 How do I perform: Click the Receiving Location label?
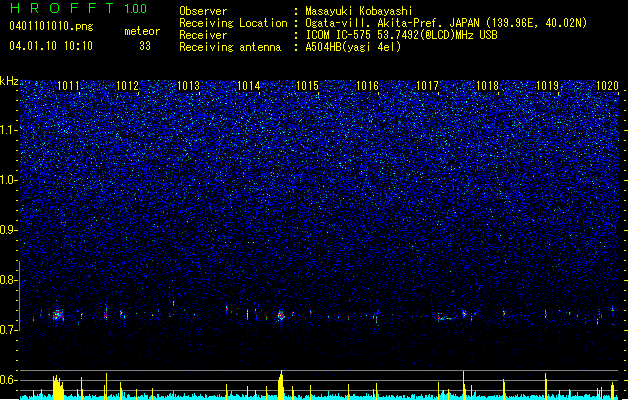click(x=233, y=23)
